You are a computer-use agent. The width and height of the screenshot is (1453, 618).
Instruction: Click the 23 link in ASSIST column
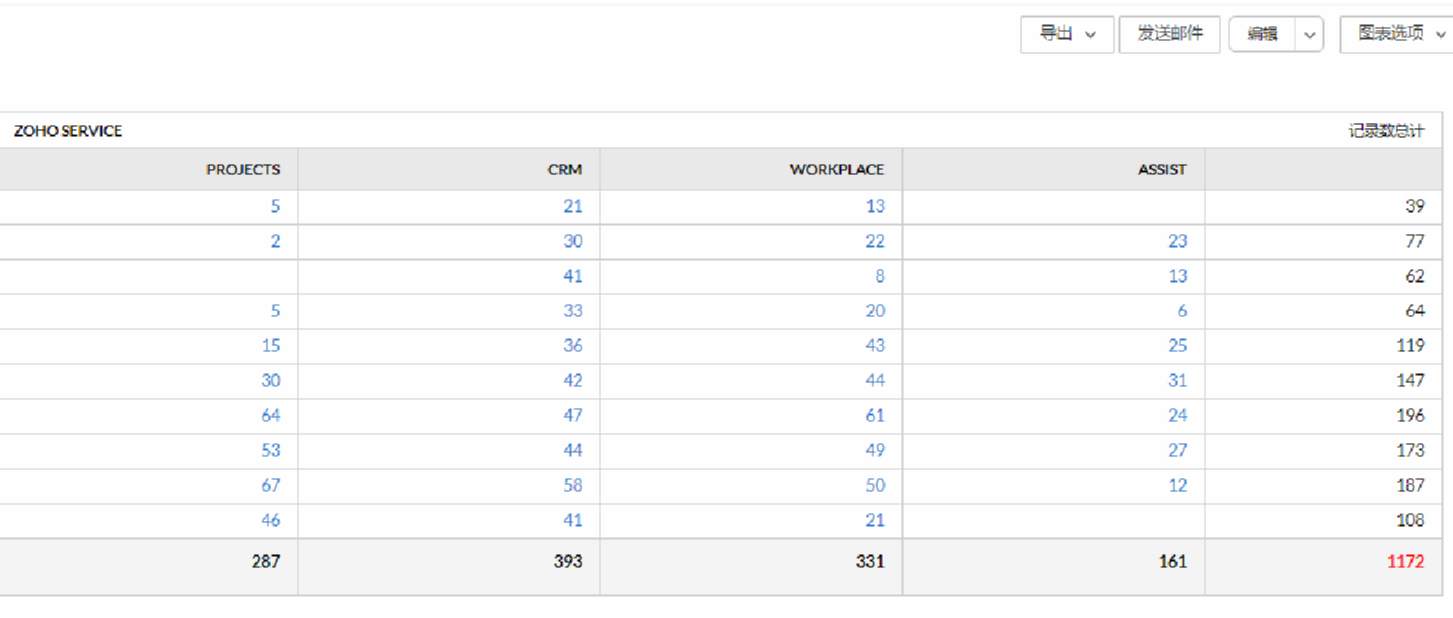point(1177,241)
